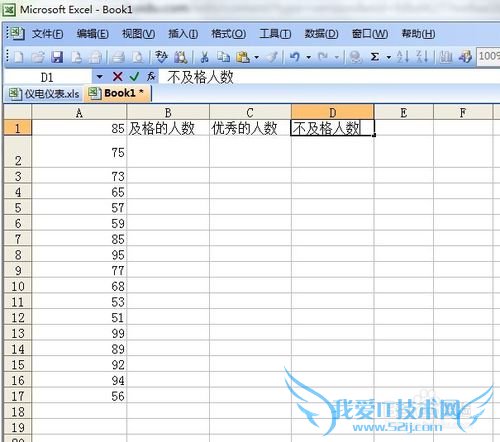Click the Undo arrow icon
500x442 pixels.
295,57
